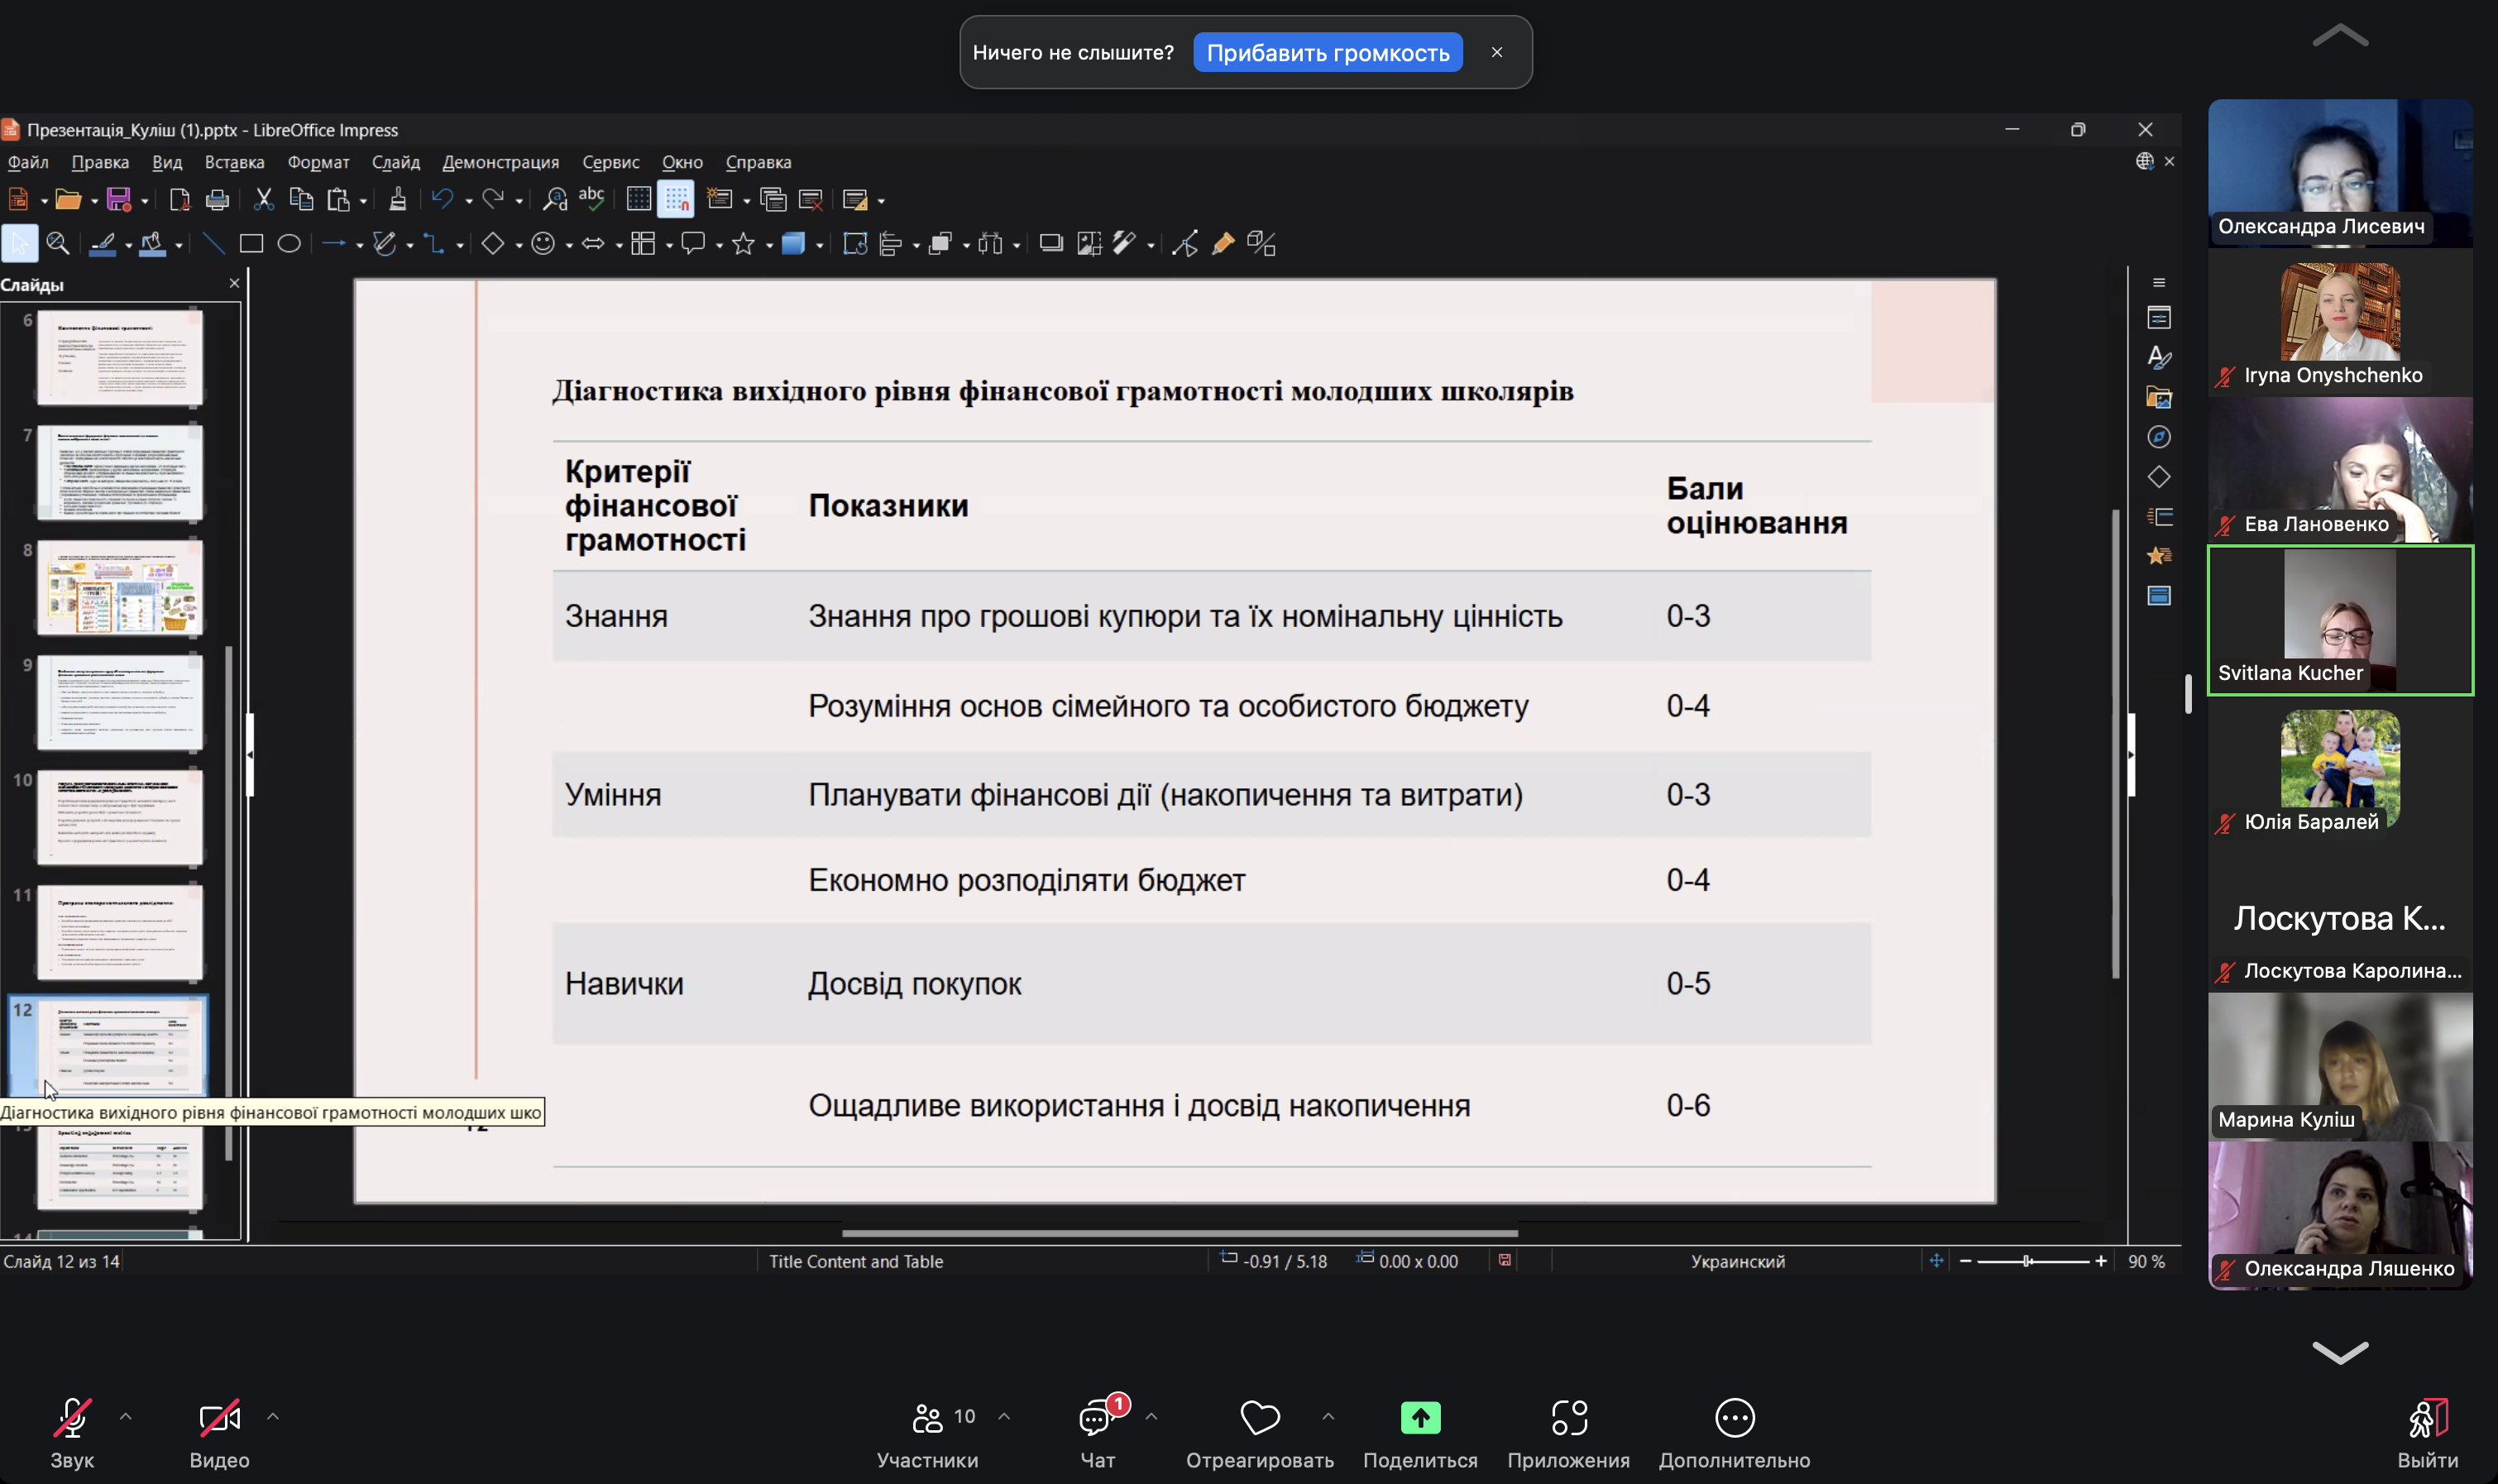The height and width of the screenshot is (1484, 2498).
Task: Unmute microphone with Звук button
Action: 72,1433
